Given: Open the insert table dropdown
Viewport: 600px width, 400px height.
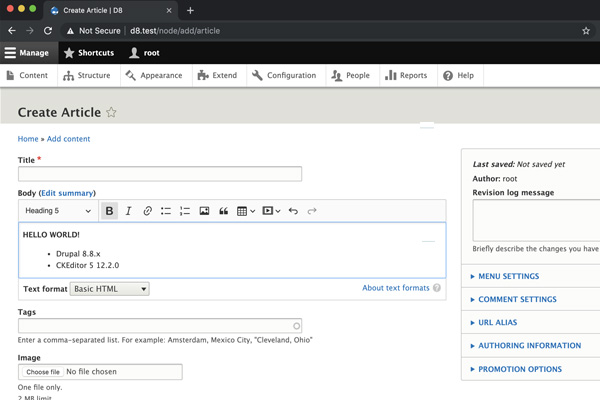Looking at the screenshot, I should (246, 211).
